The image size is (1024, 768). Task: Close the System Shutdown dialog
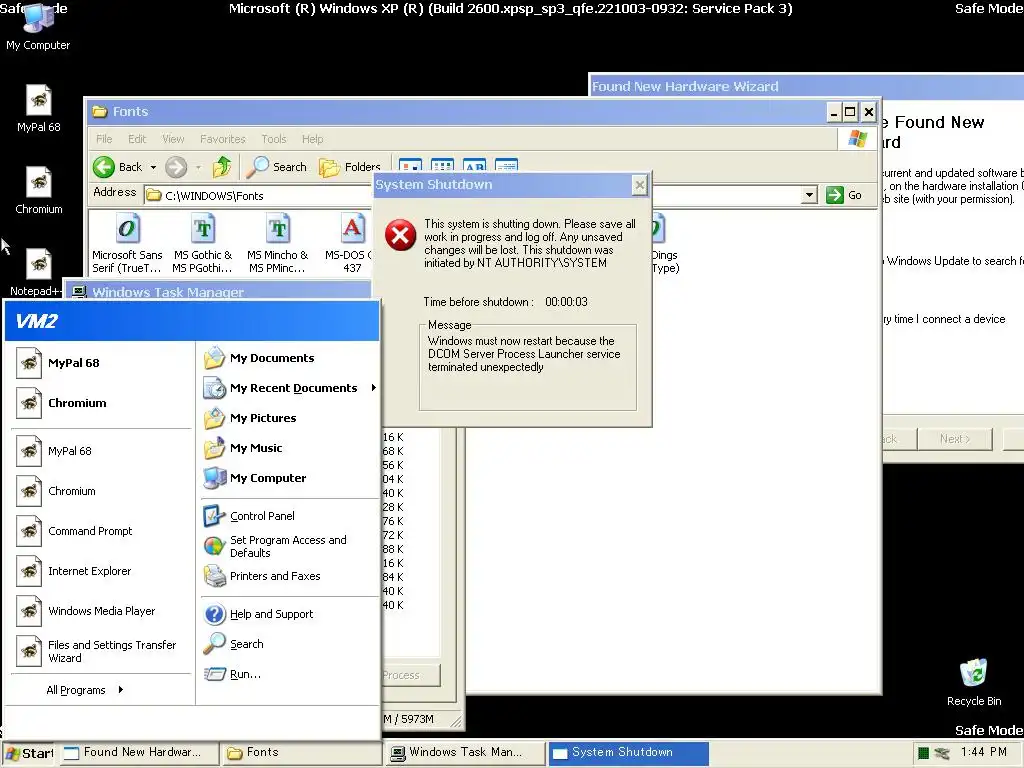click(639, 185)
